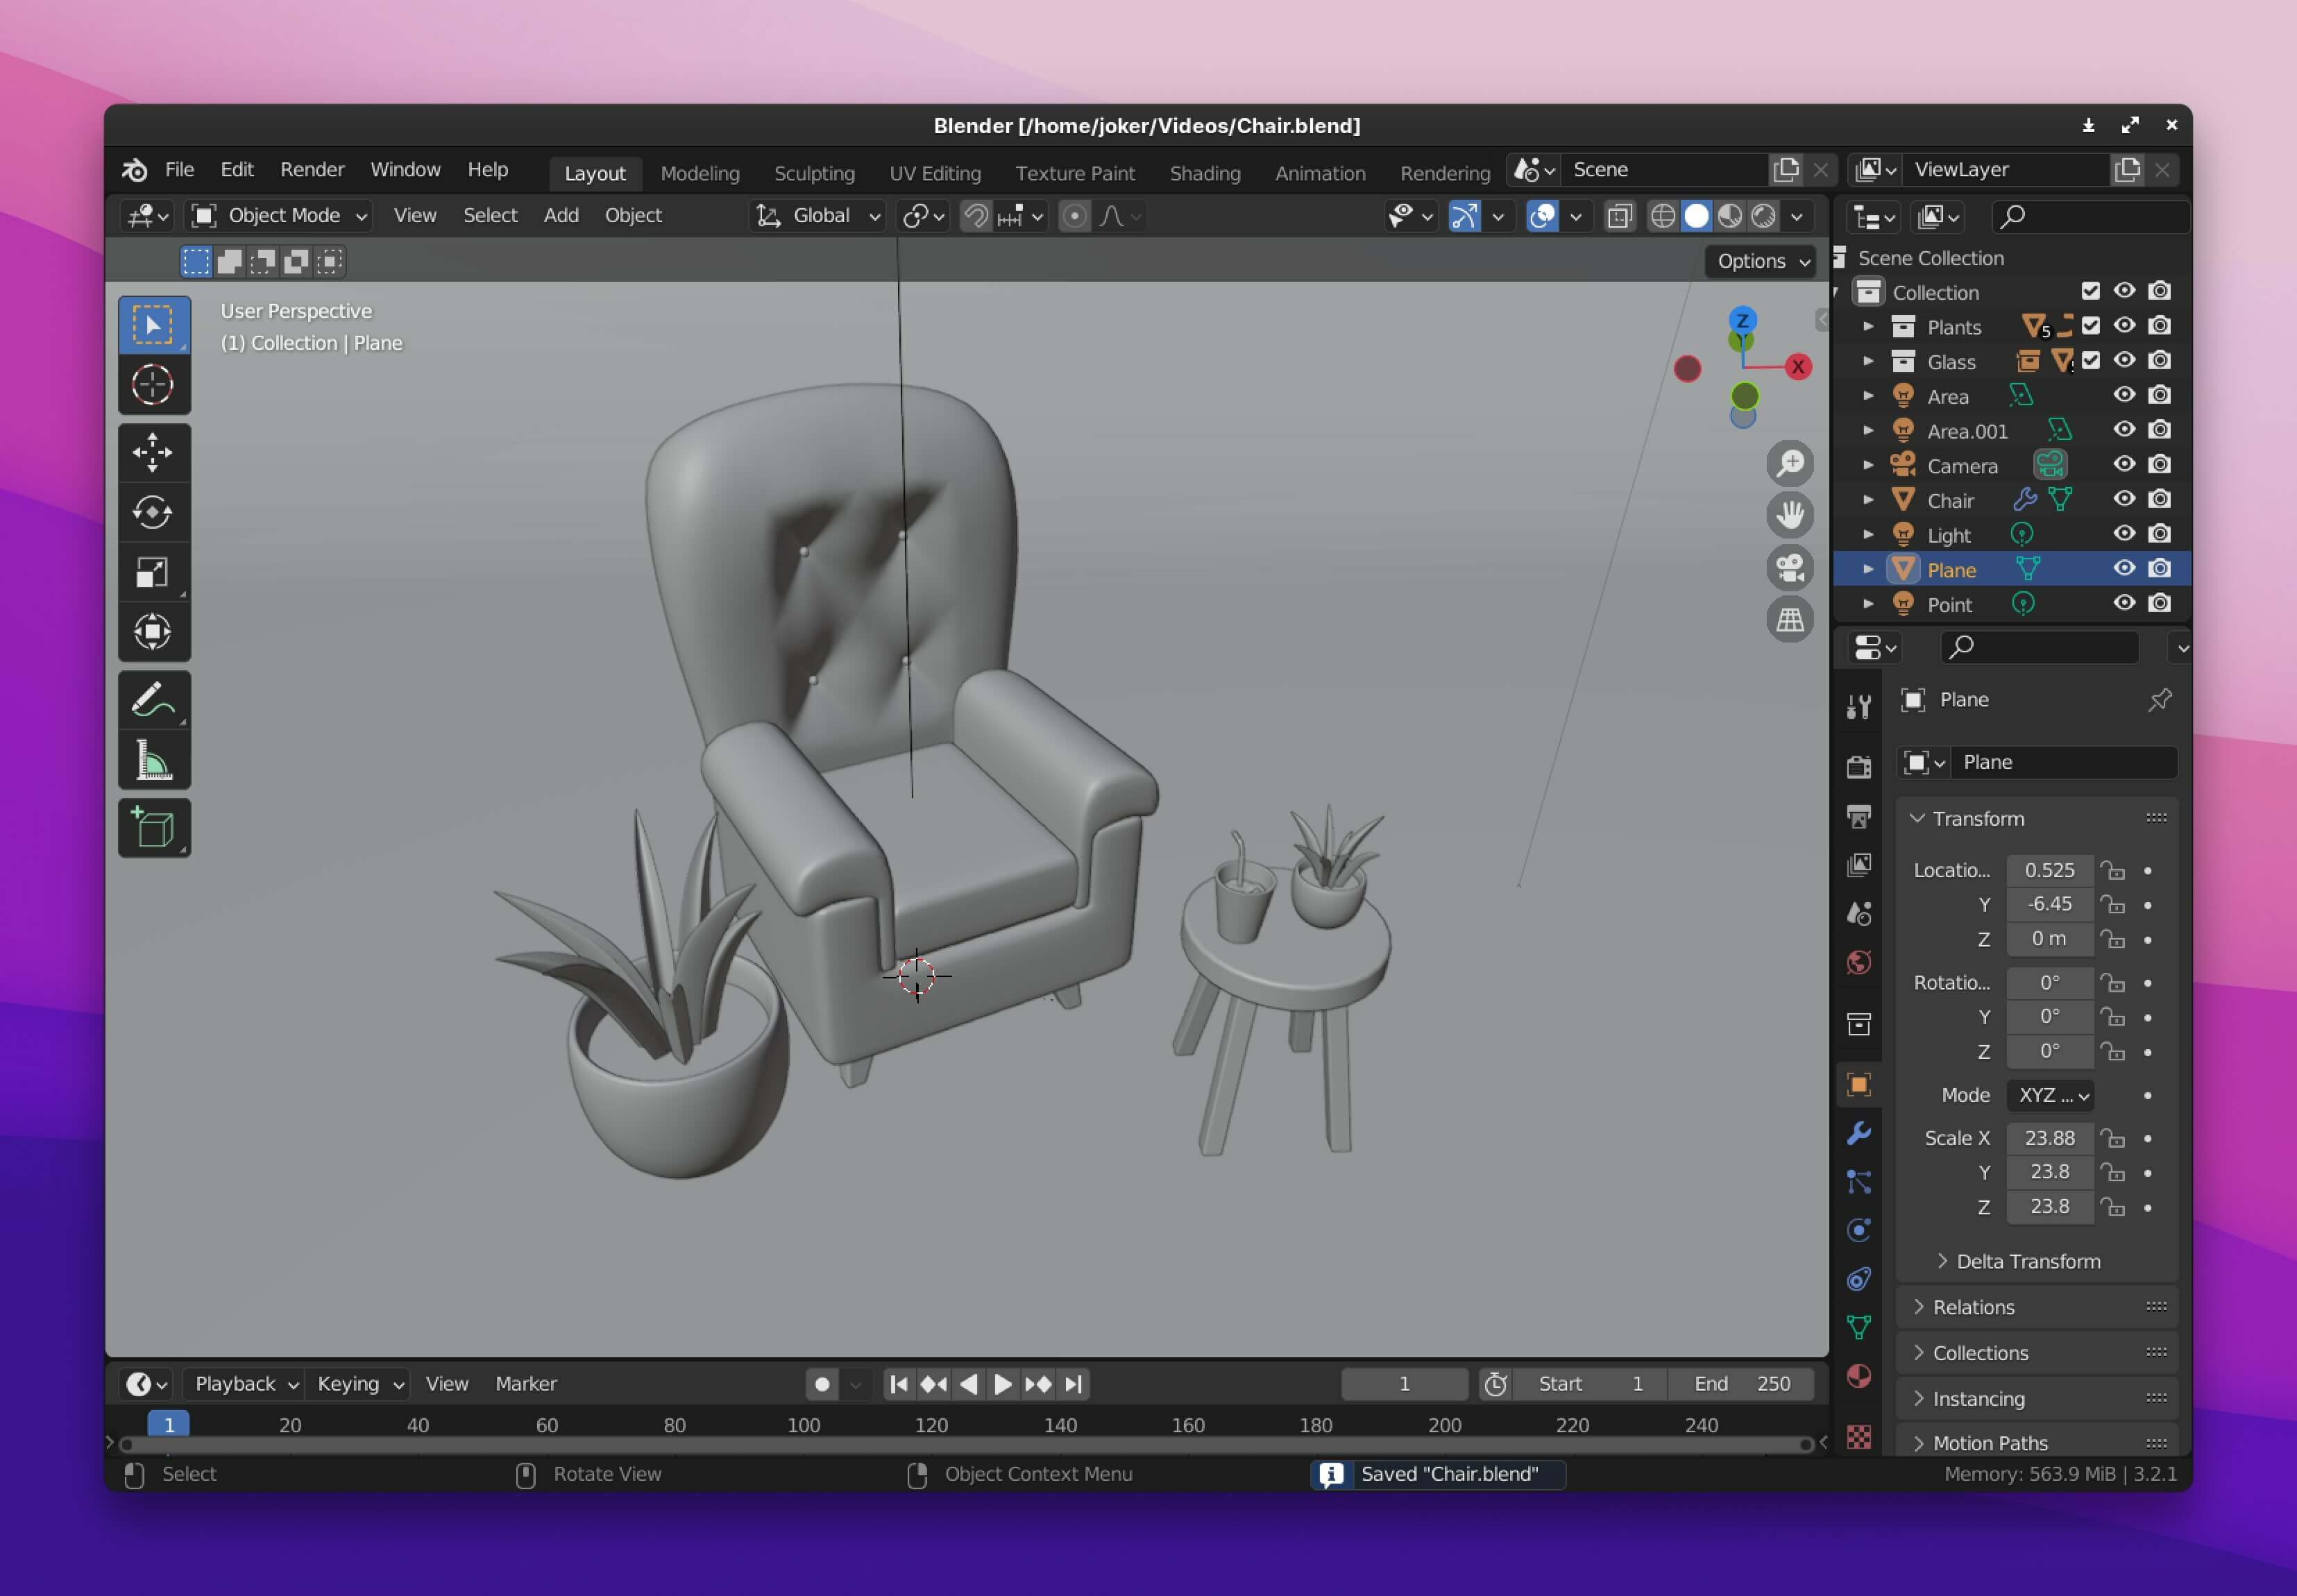Screen dimensions: 2297x1596
Task: Activate the Annotate pencil tool
Action: pyautogui.click(x=153, y=700)
